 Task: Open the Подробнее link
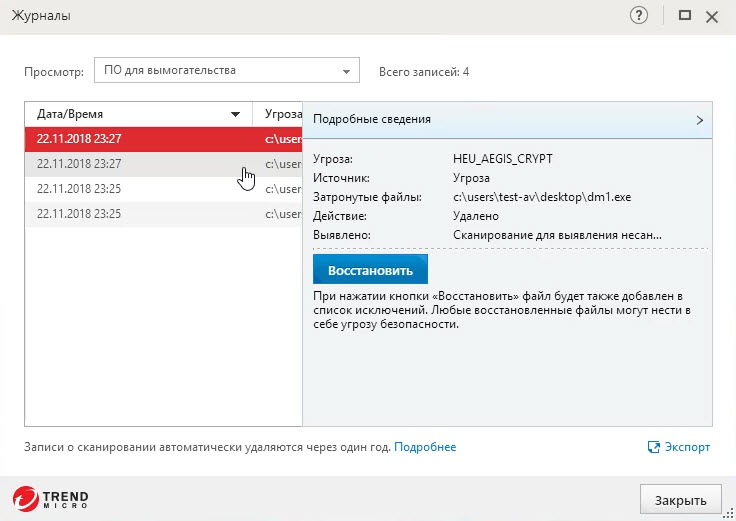point(425,447)
